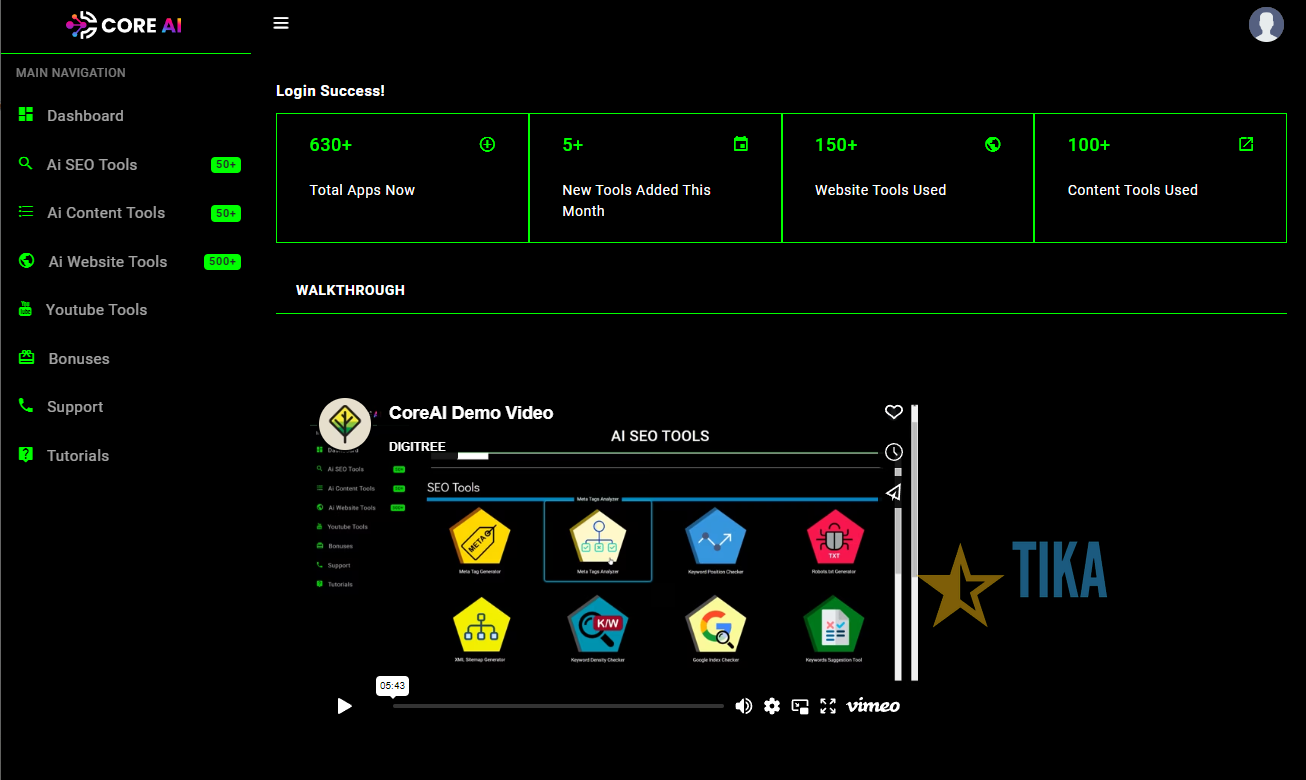Toggle picture-in-picture playback mode
The height and width of the screenshot is (780, 1306).
point(800,706)
